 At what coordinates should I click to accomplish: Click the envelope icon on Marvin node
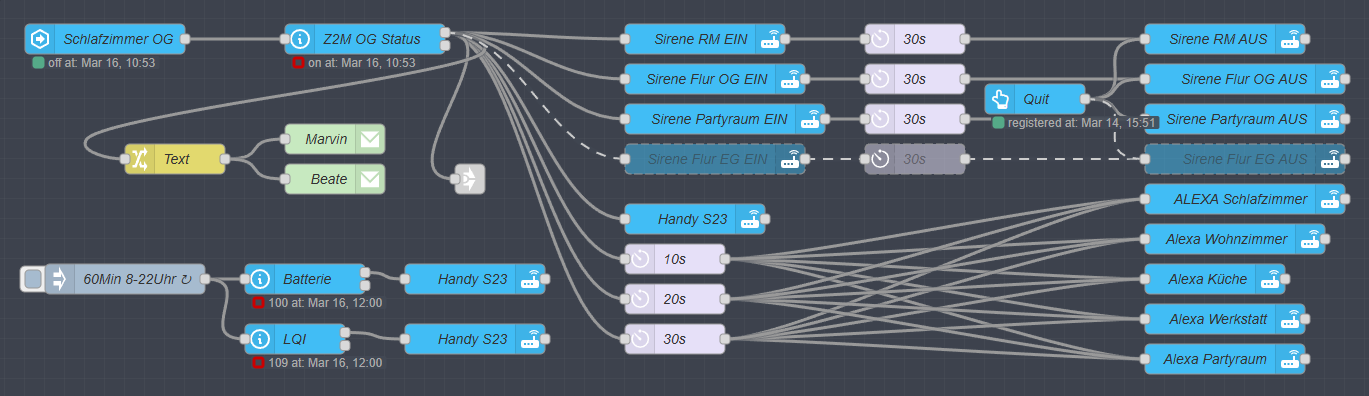tap(370, 139)
